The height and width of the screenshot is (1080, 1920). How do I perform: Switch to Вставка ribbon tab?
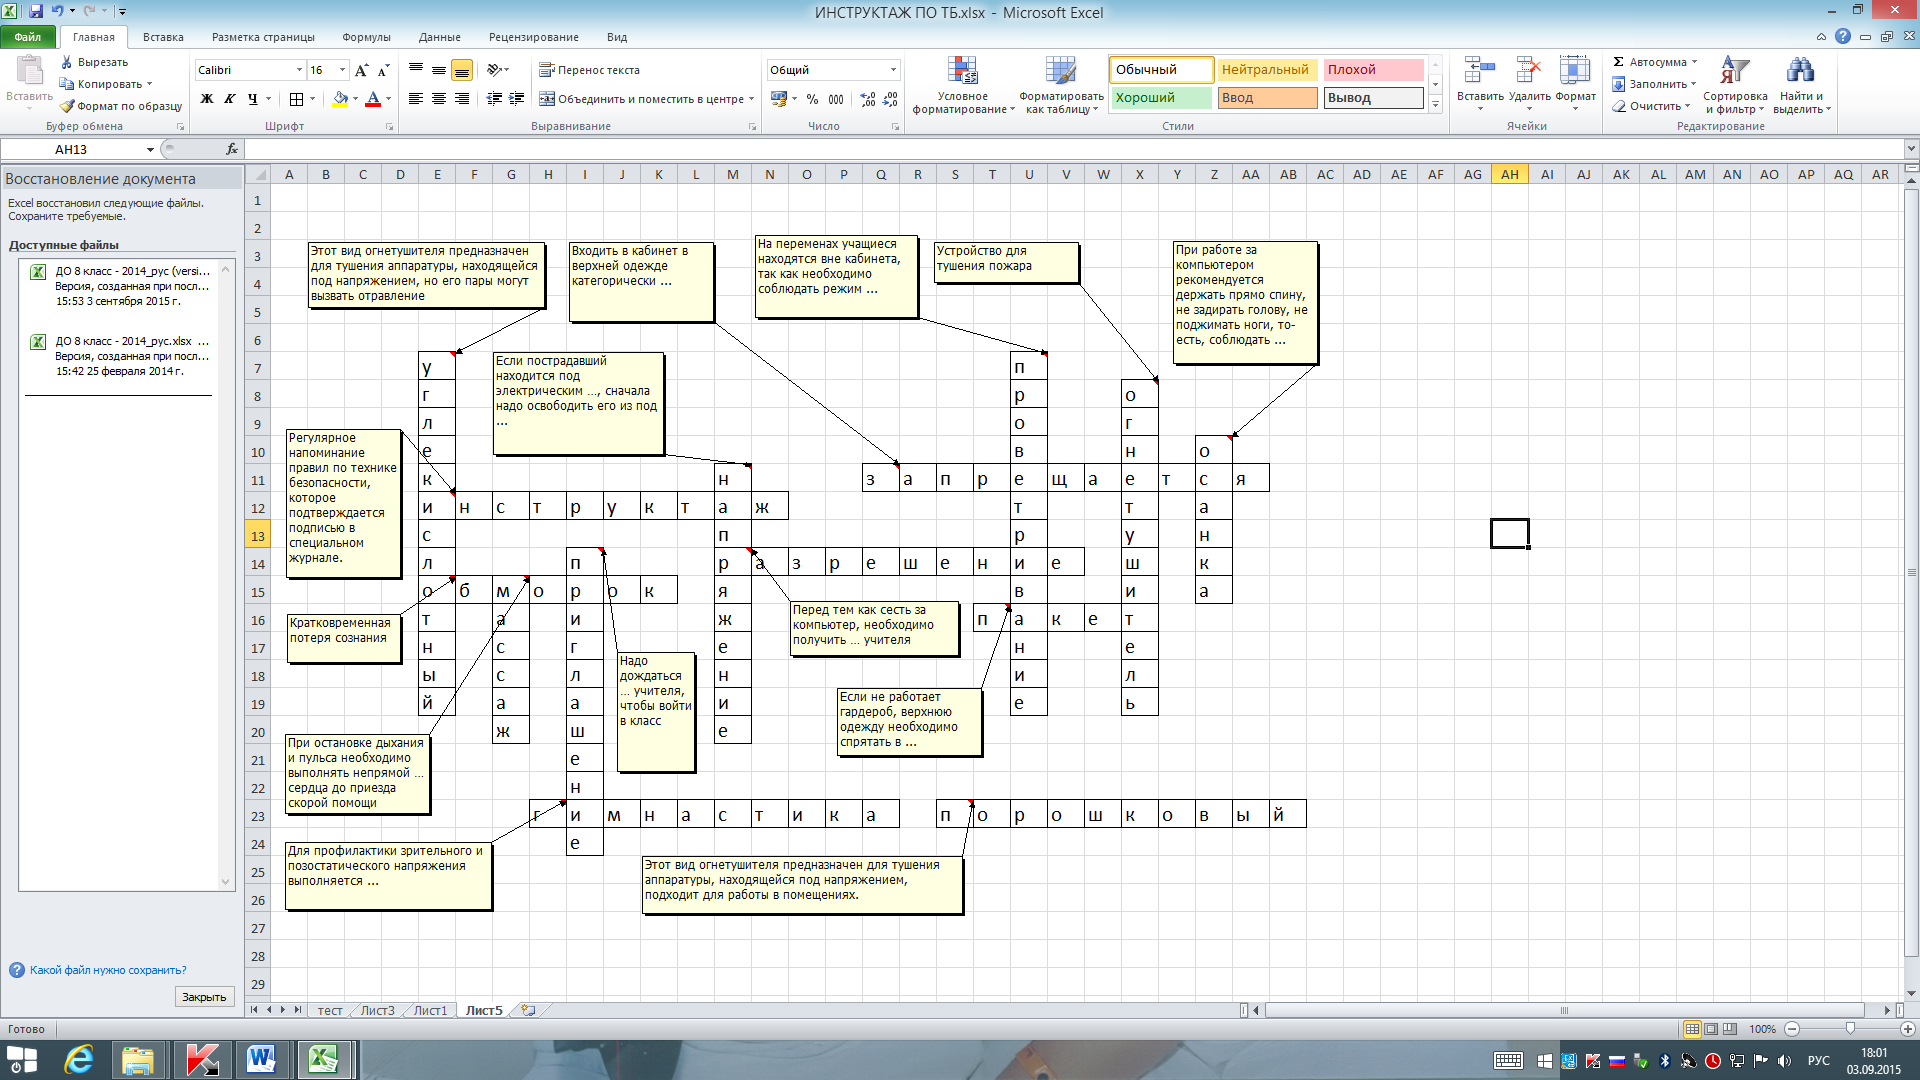coord(163,37)
